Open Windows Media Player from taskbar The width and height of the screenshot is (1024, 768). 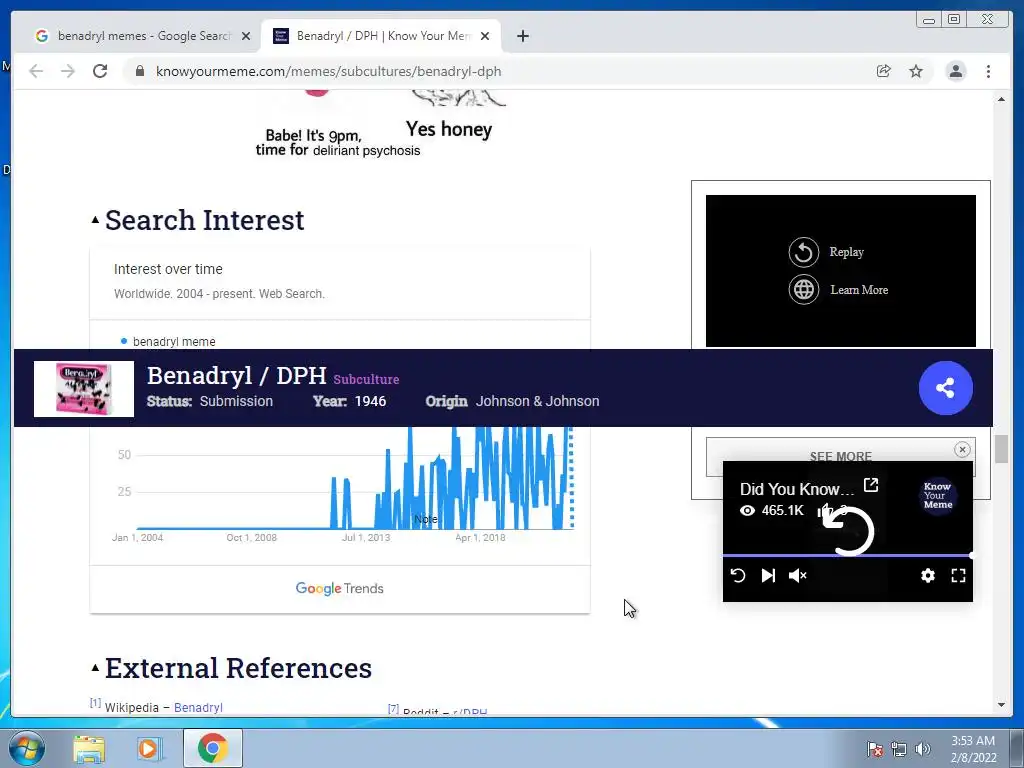click(x=148, y=748)
